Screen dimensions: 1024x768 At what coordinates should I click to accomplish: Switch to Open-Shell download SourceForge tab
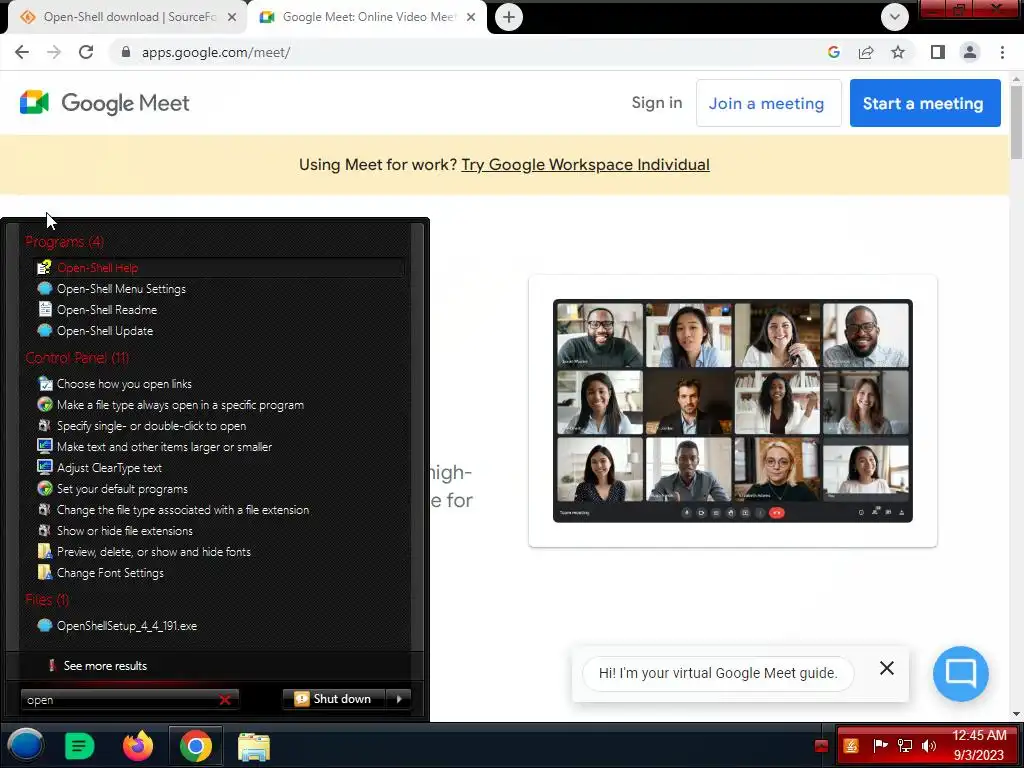click(x=128, y=17)
